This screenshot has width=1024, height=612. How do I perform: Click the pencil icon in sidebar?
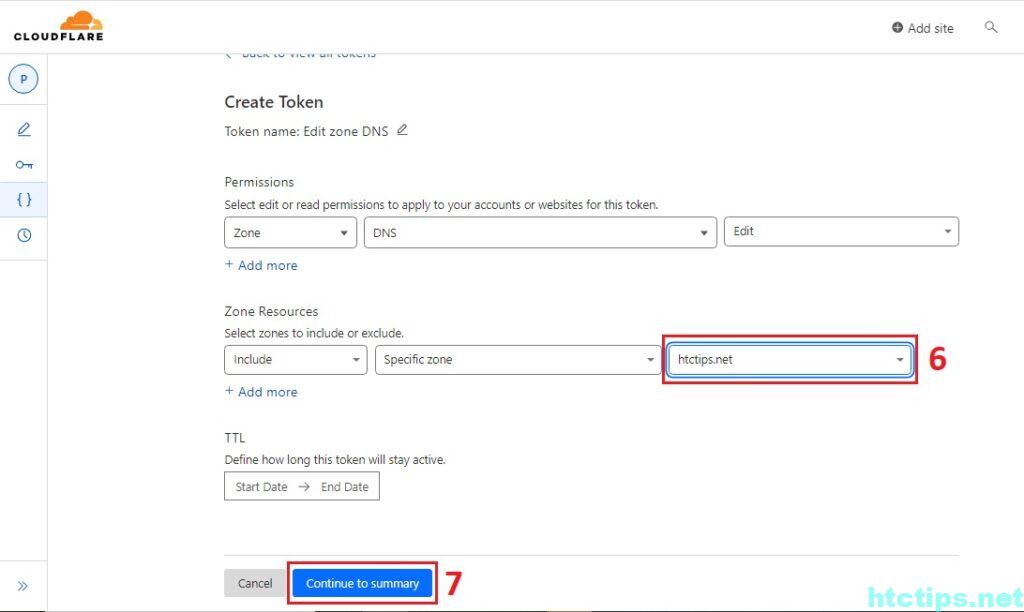[x=24, y=129]
